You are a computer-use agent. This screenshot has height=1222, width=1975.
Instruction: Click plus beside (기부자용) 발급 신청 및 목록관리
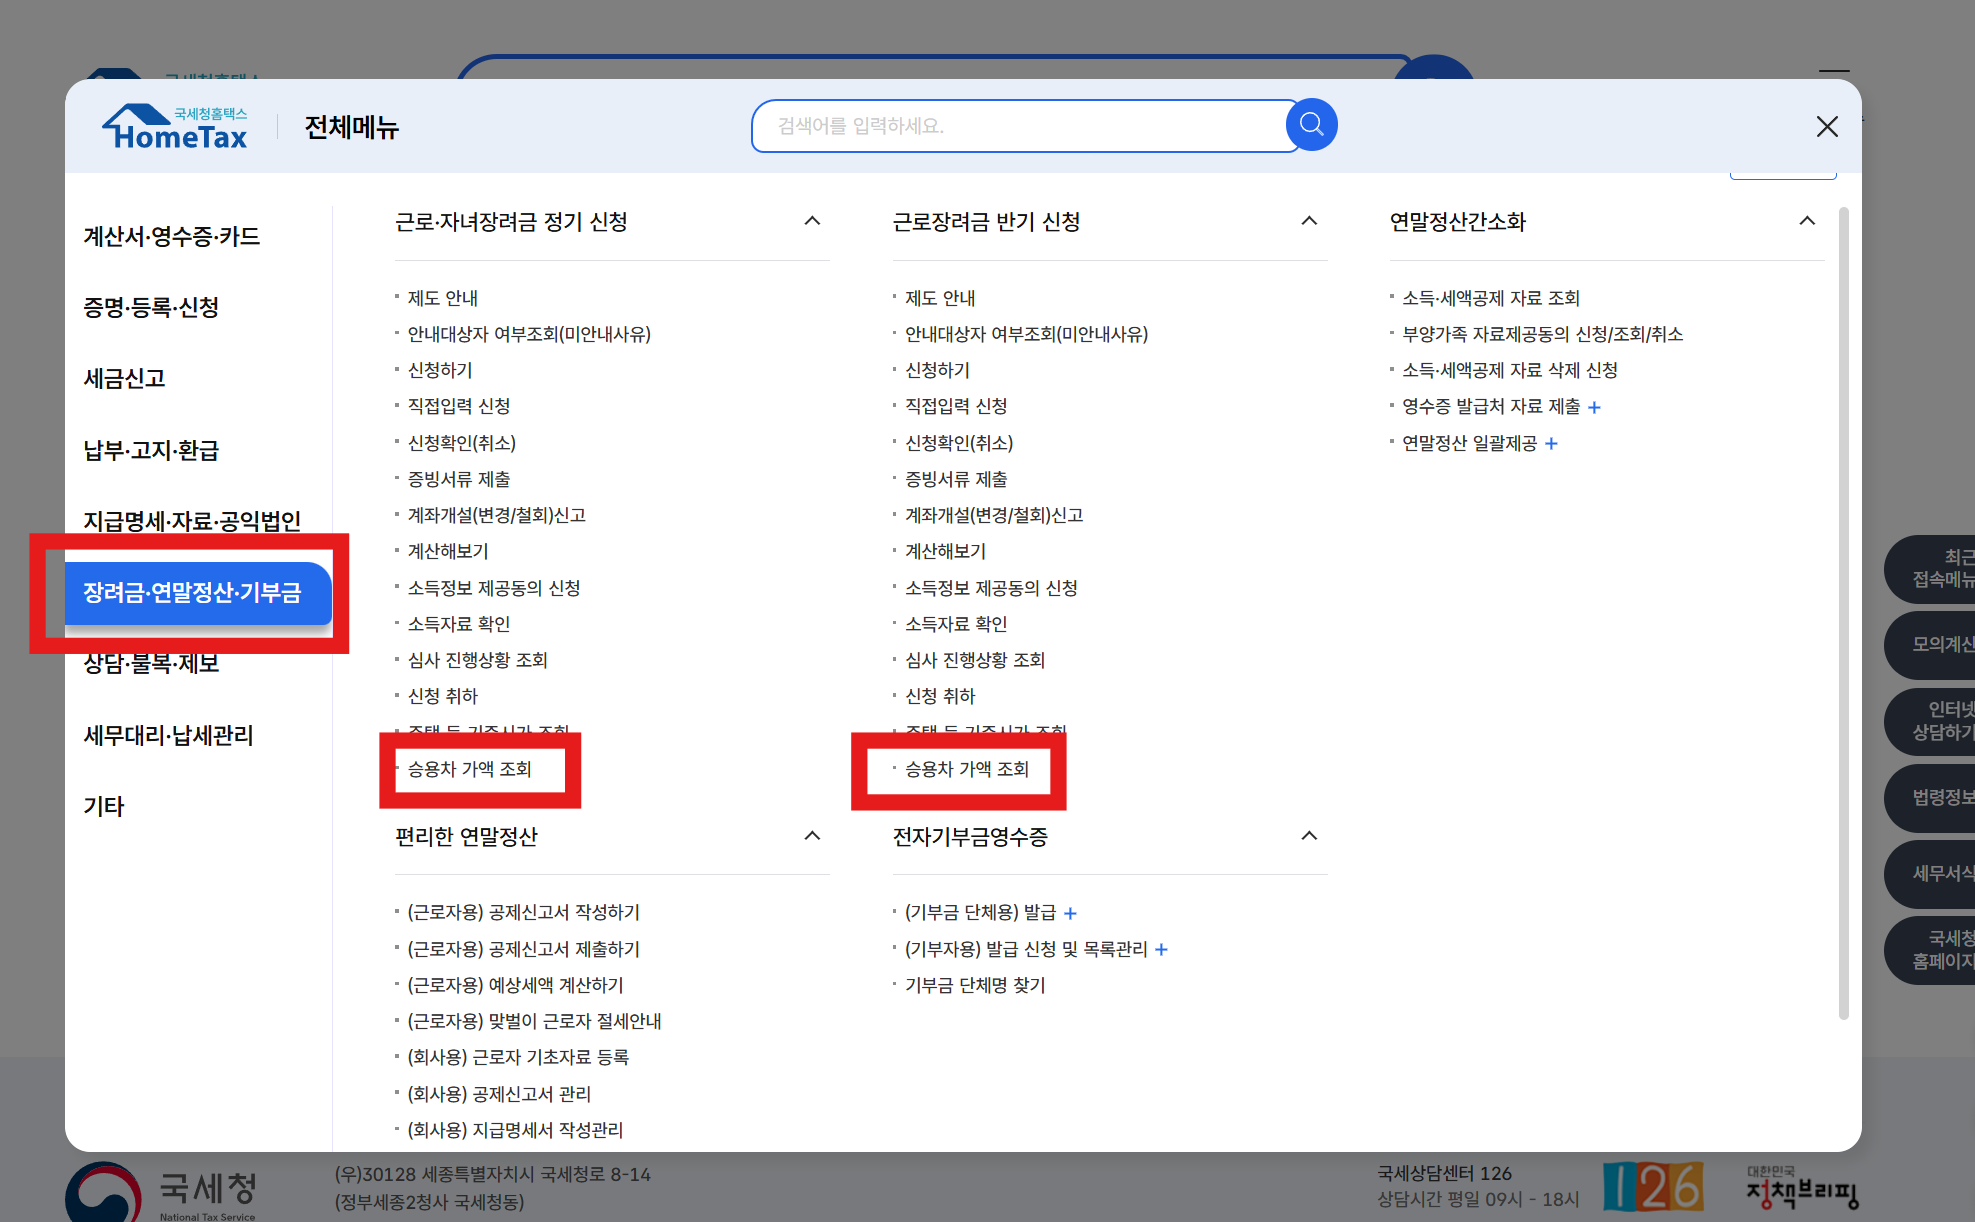1161,949
